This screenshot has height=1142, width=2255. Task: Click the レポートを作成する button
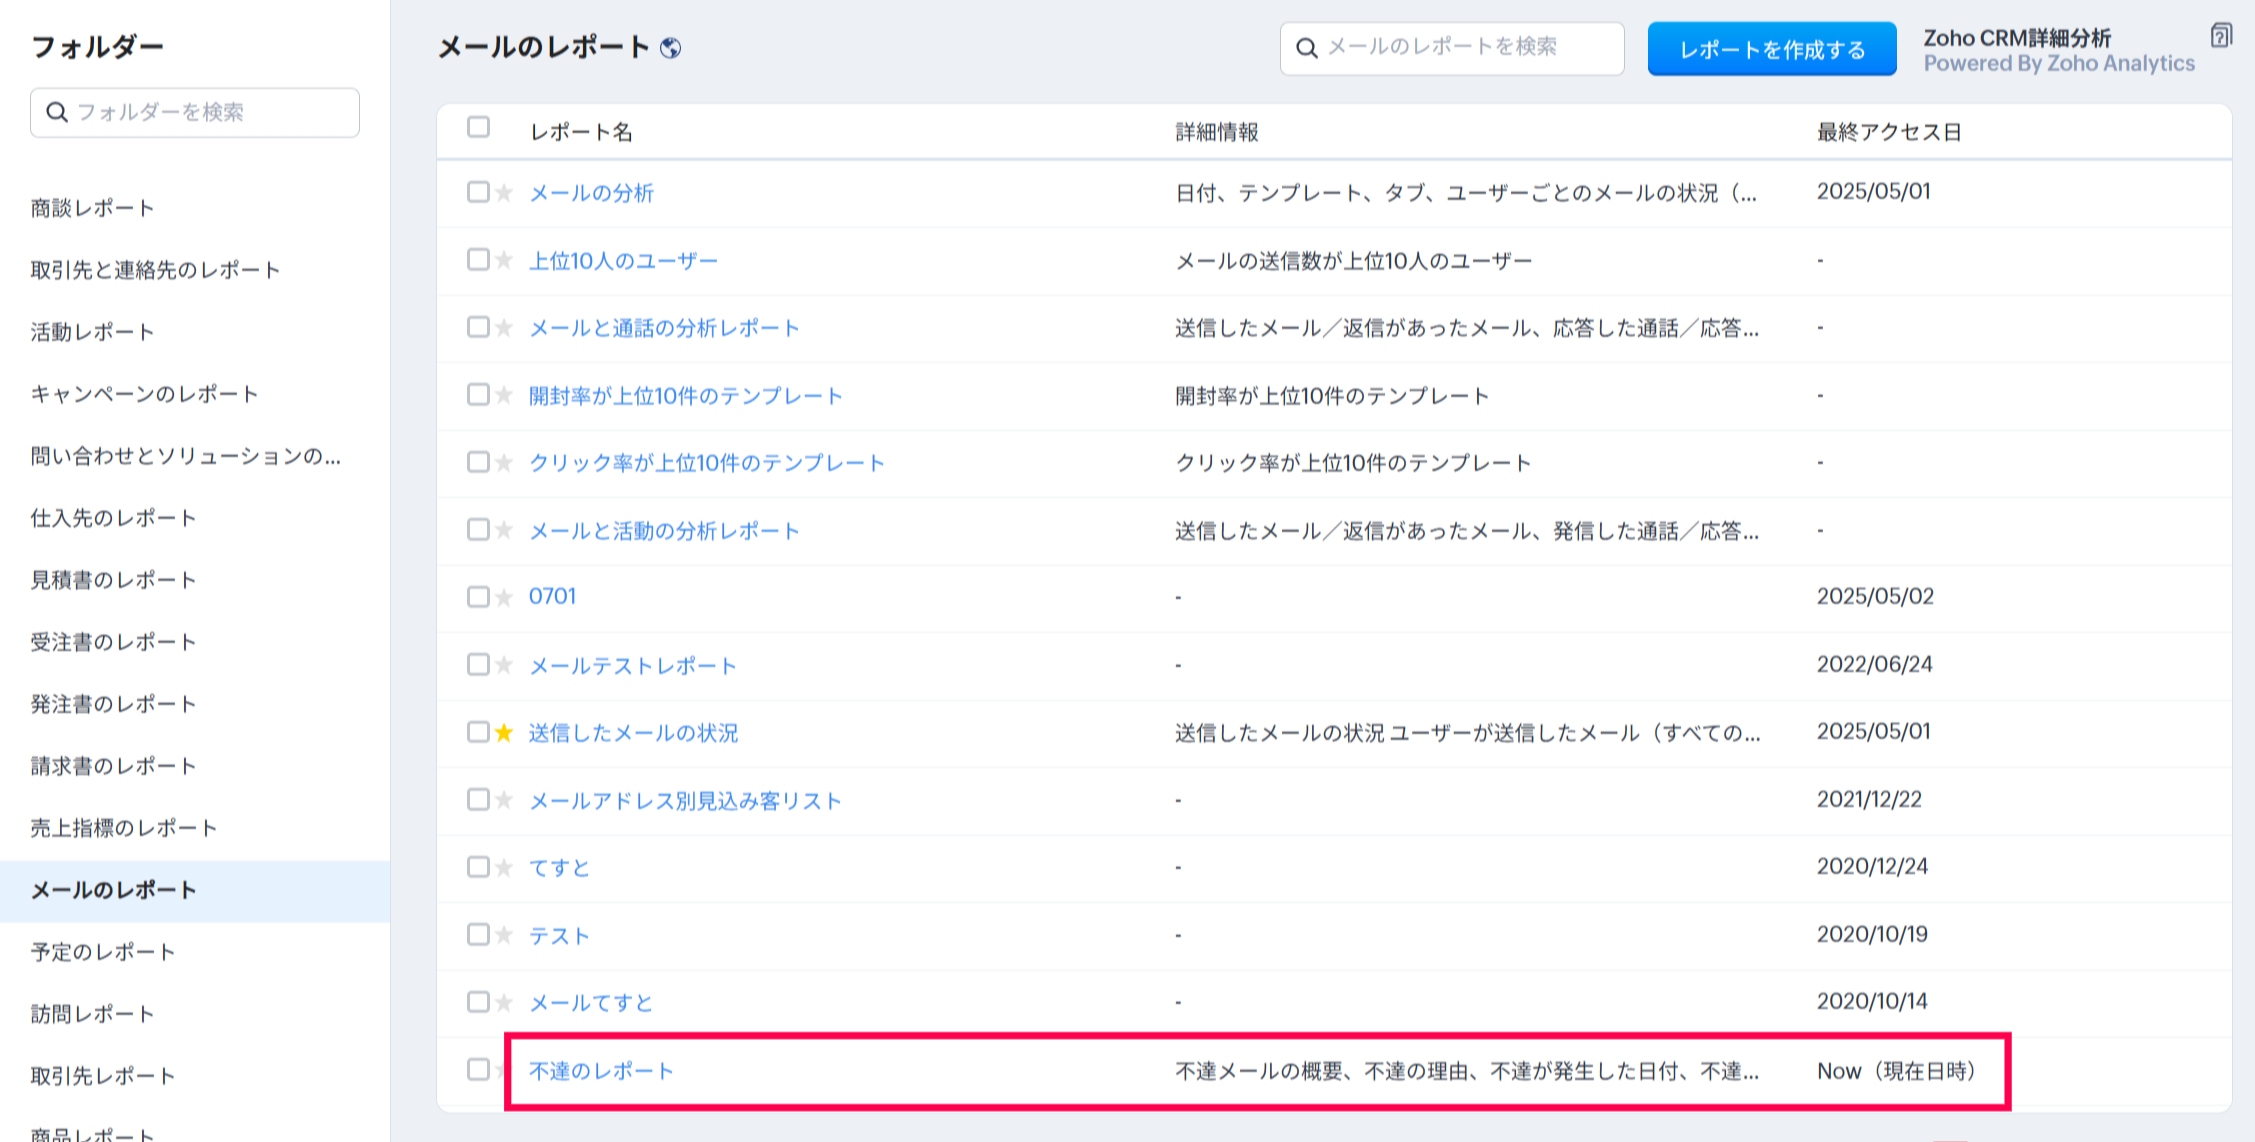coord(1771,49)
